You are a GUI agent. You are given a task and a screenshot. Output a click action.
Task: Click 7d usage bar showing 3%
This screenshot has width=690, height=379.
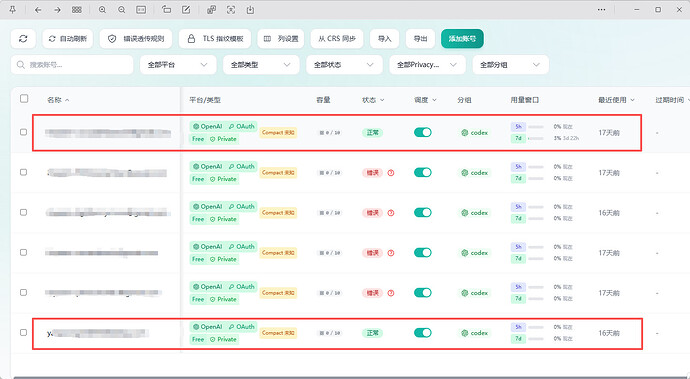click(x=536, y=138)
